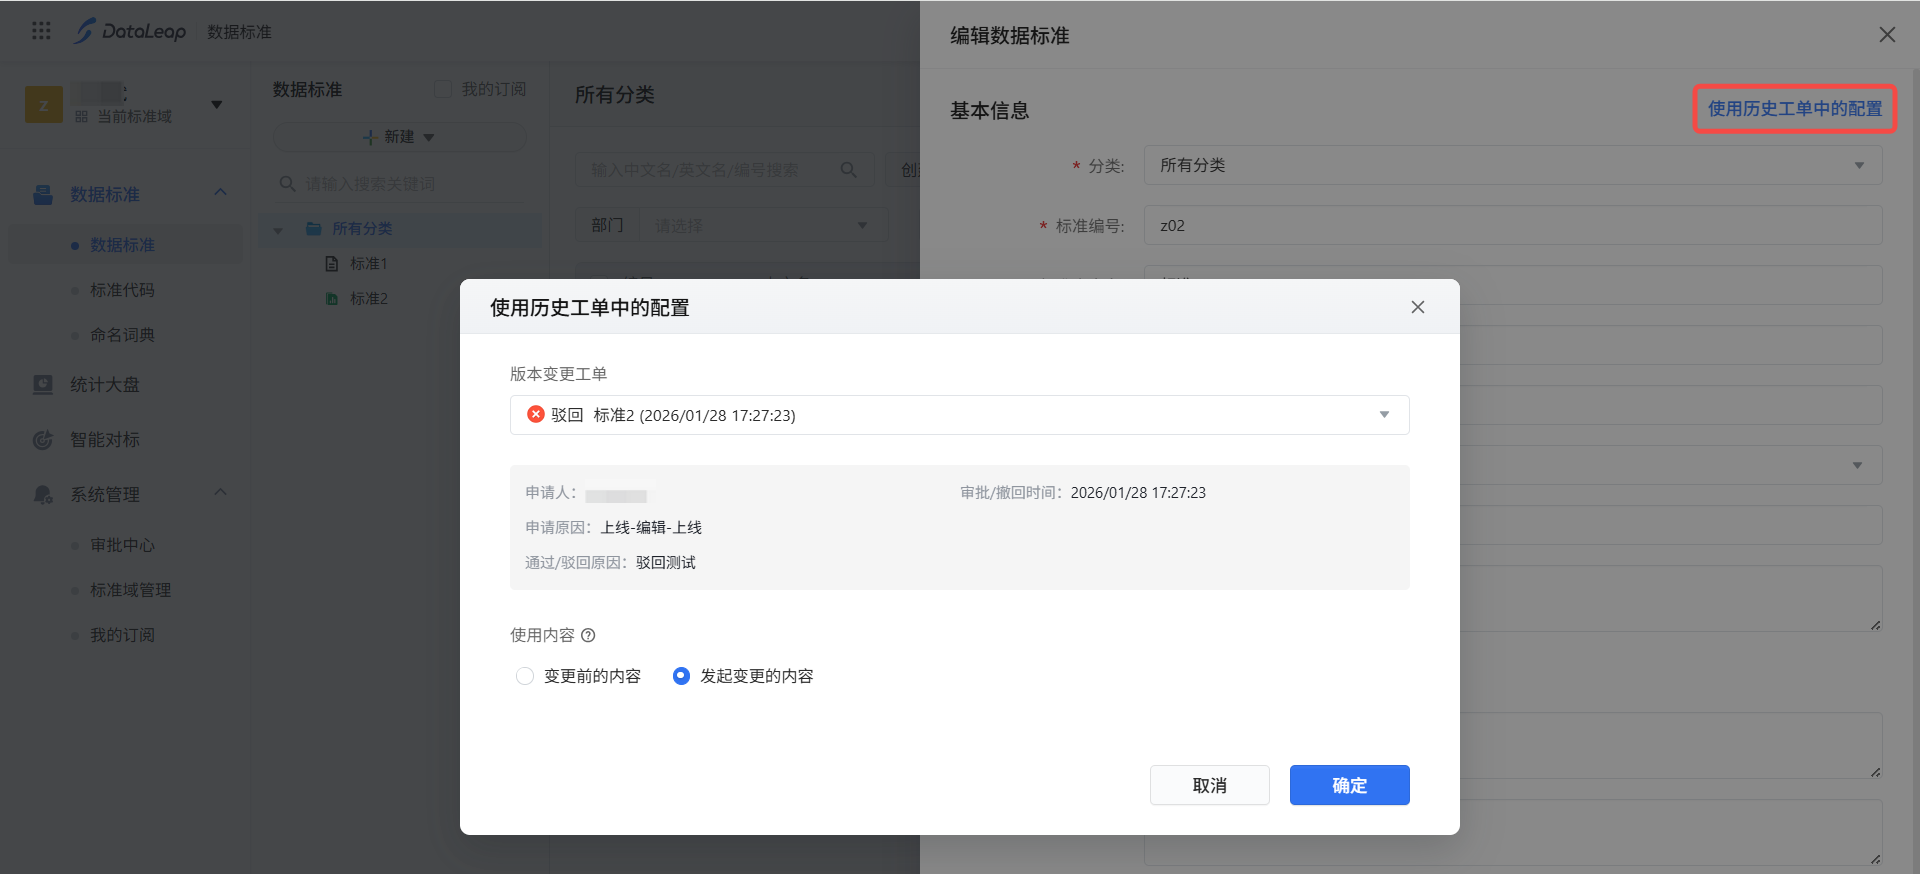Collapse the 系统管理 sidebar section
Screen dimensions: 1920x874
pyautogui.click(x=220, y=493)
